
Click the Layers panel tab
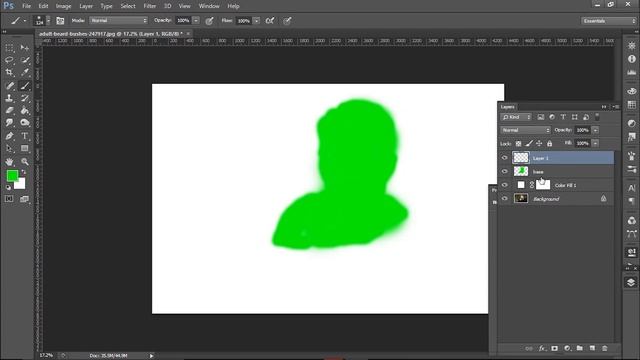click(x=508, y=107)
